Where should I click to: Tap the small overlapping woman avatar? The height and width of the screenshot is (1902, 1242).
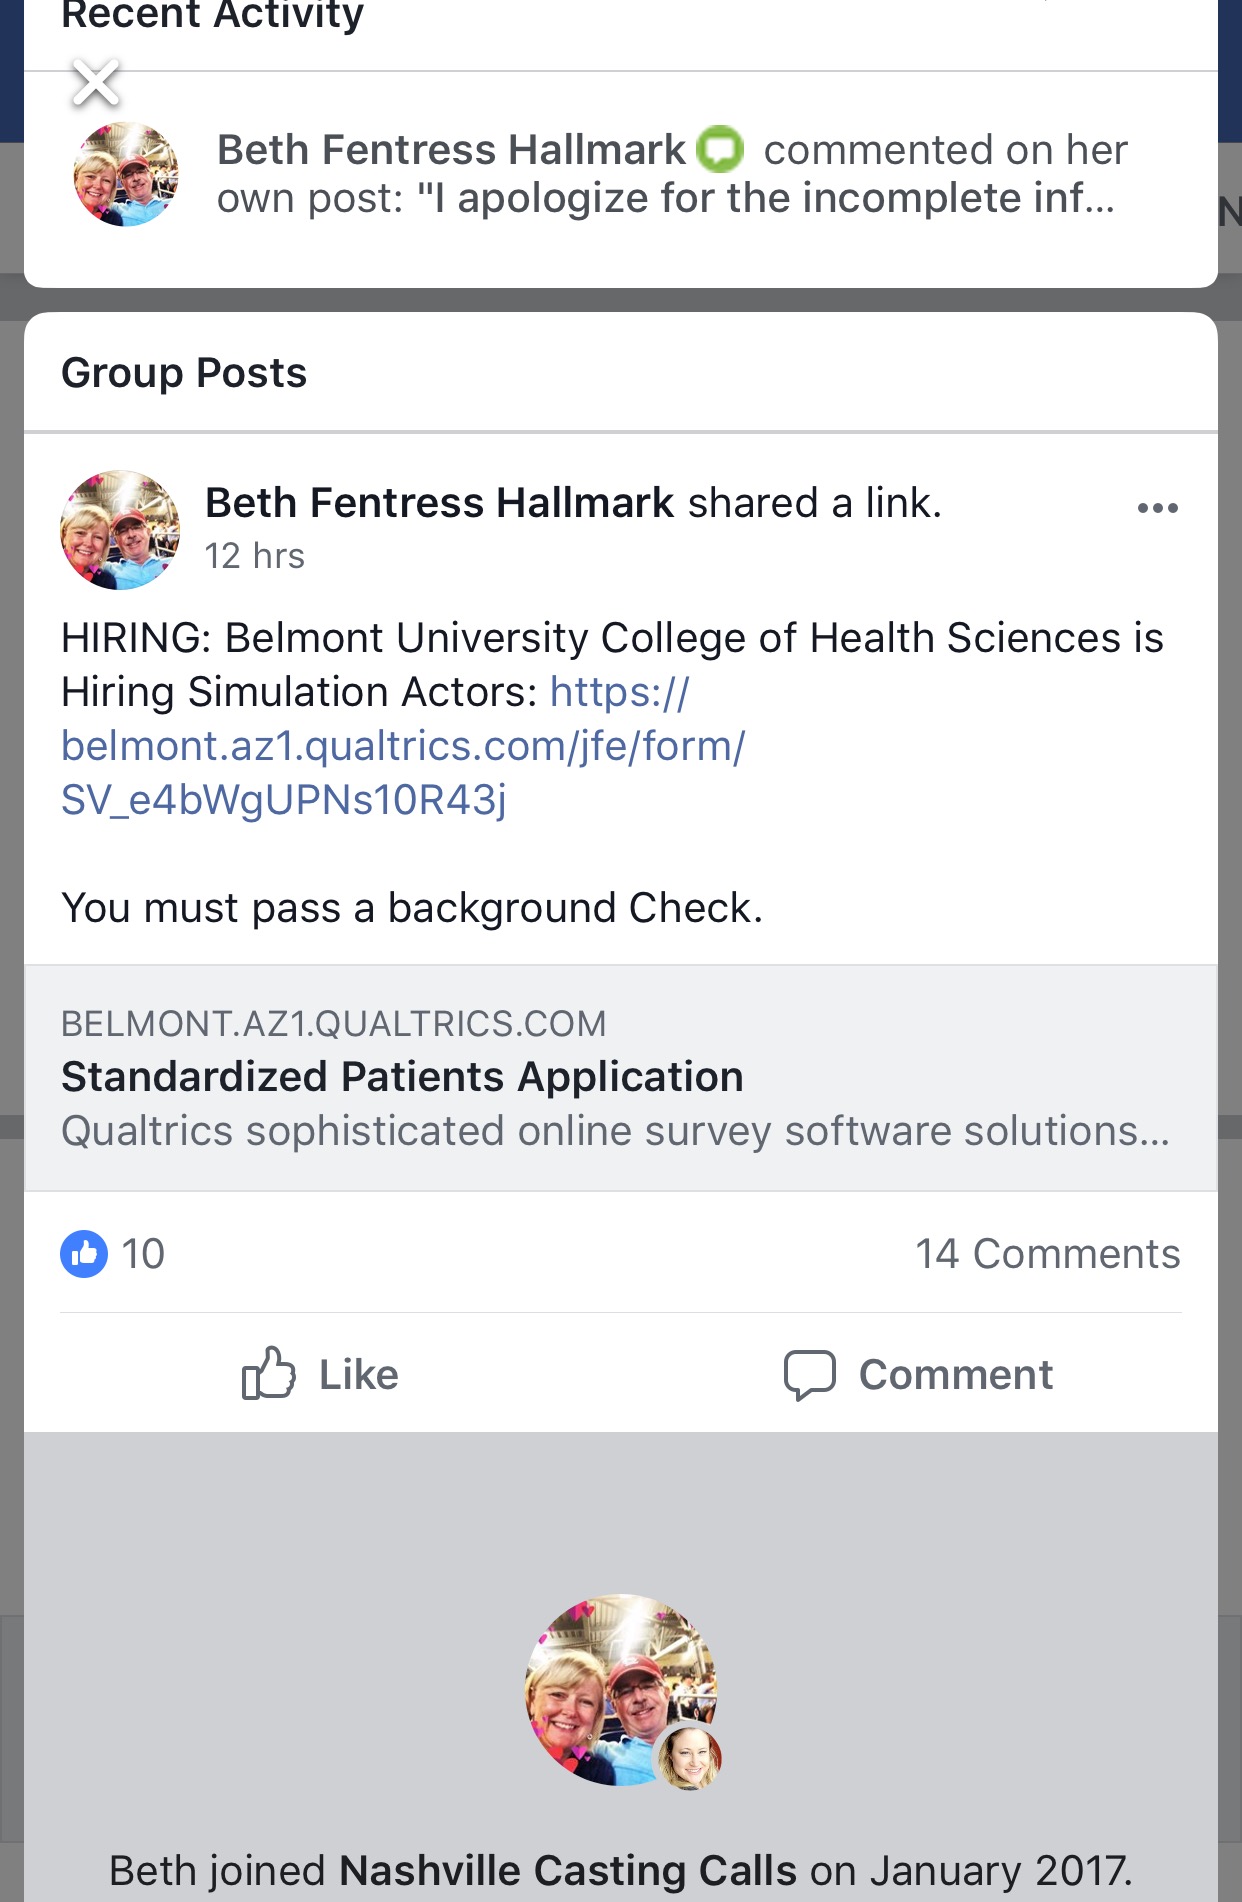(688, 1757)
